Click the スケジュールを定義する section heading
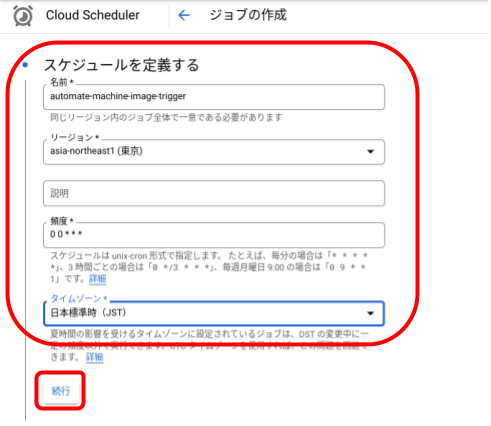The height and width of the screenshot is (426, 491). pyautogui.click(x=121, y=65)
